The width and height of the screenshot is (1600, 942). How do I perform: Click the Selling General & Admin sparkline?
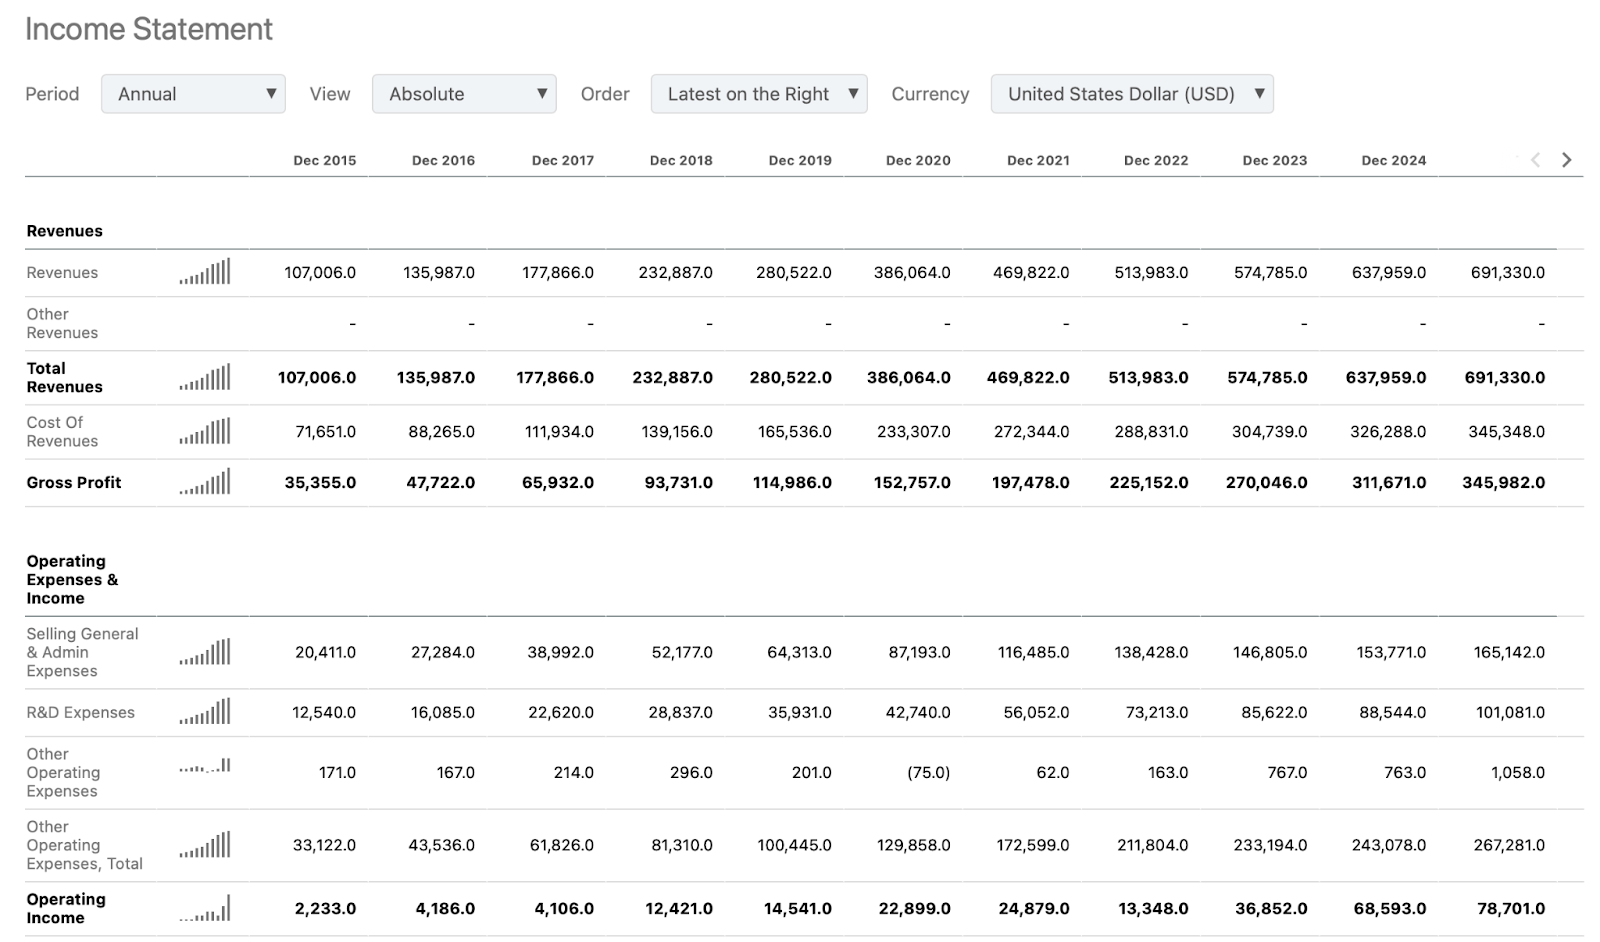pos(205,651)
